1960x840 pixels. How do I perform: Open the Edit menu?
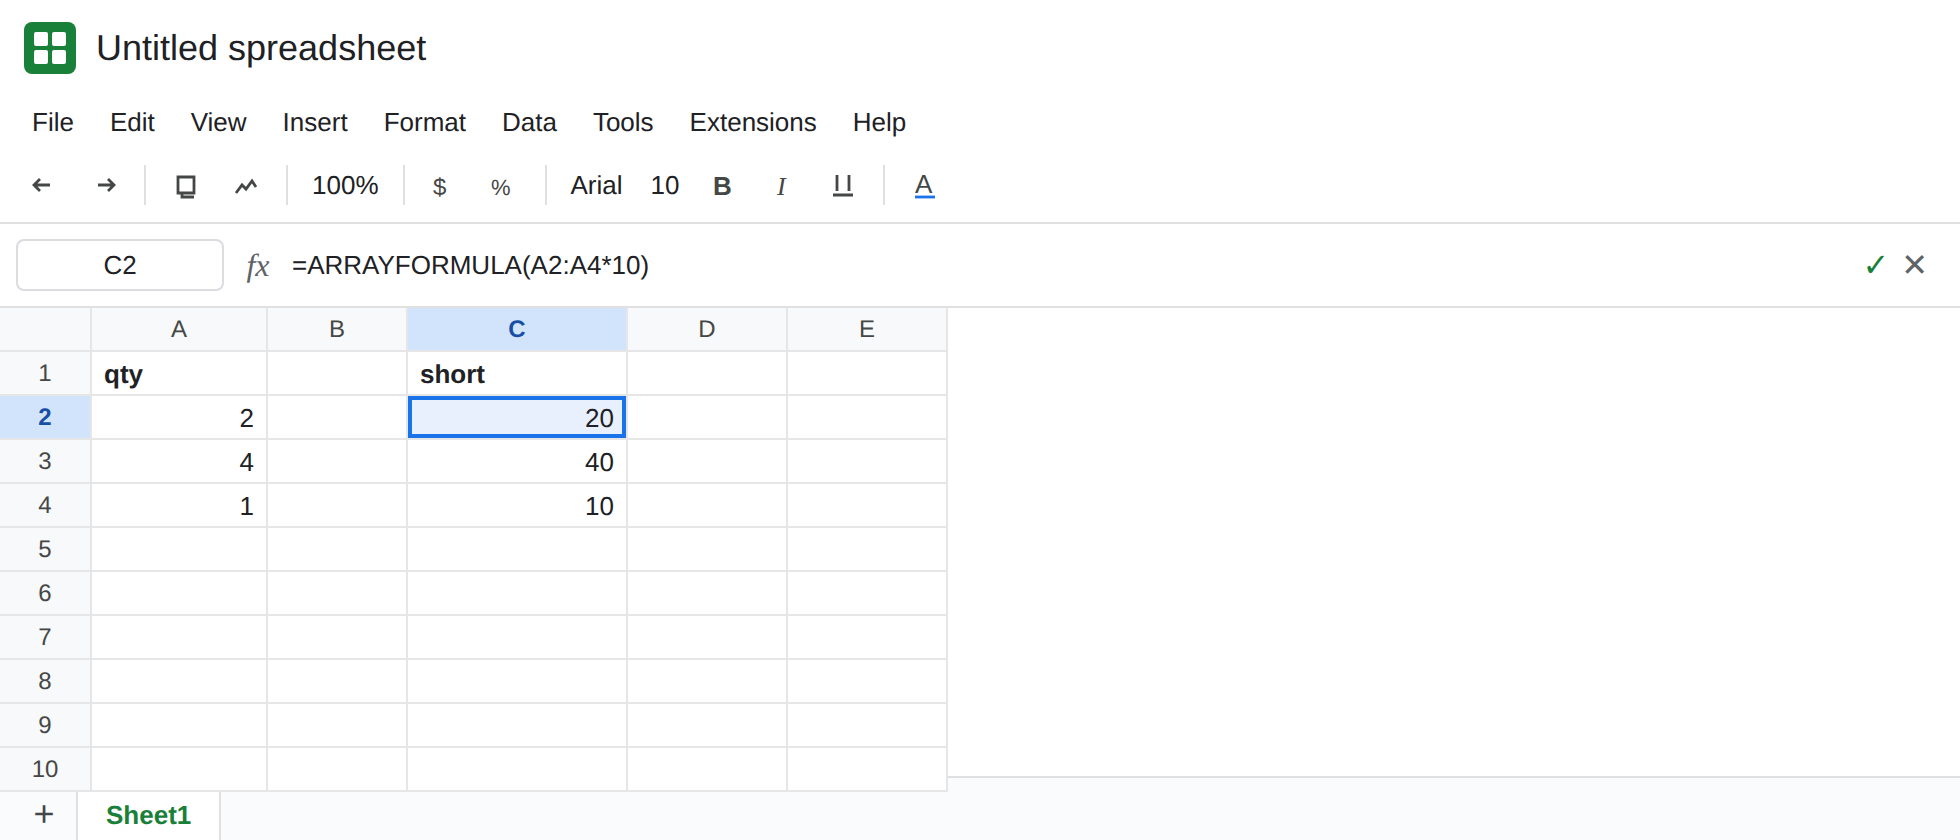coord(132,122)
